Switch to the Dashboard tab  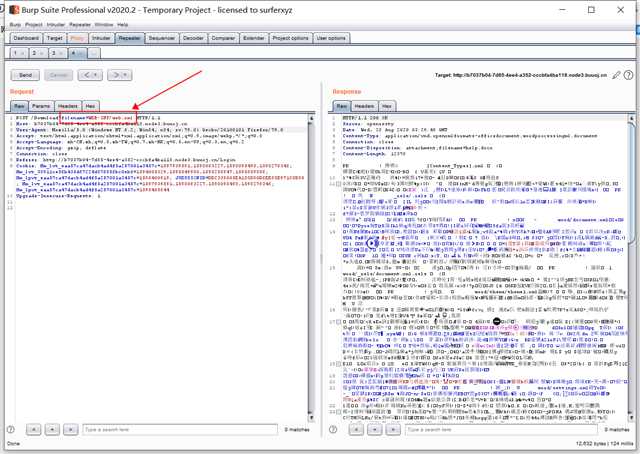[26, 38]
